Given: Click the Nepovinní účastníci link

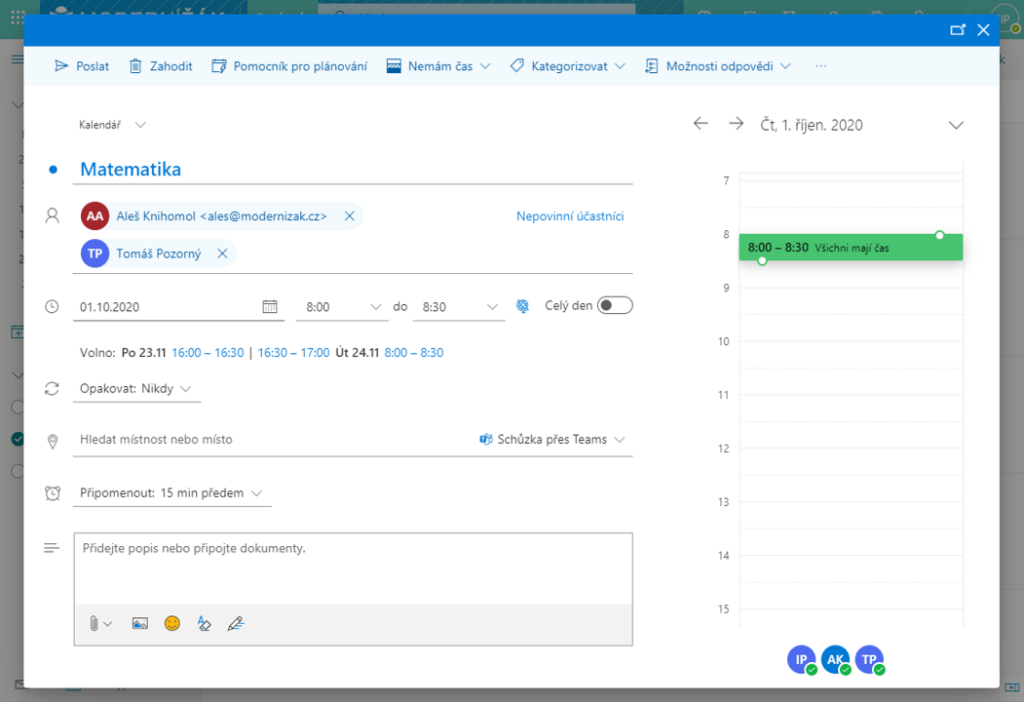Looking at the screenshot, I should tap(570, 216).
